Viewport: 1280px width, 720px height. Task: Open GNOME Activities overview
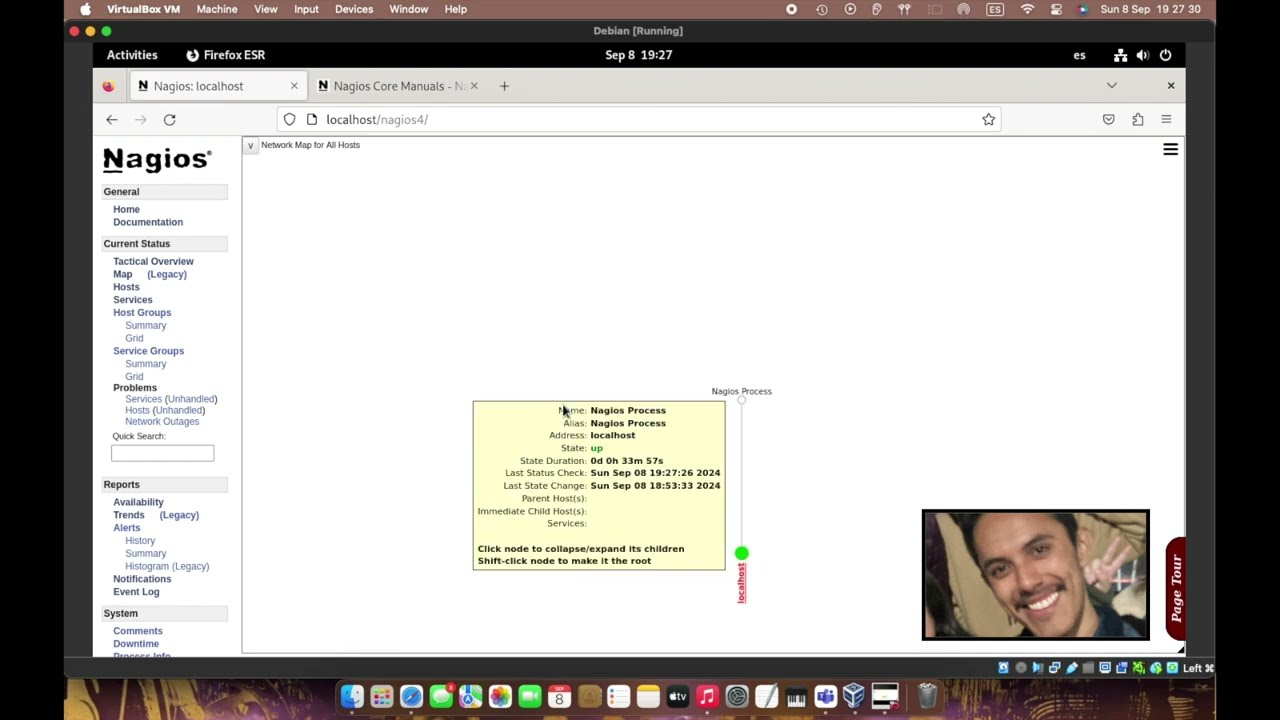click(132, 55)
